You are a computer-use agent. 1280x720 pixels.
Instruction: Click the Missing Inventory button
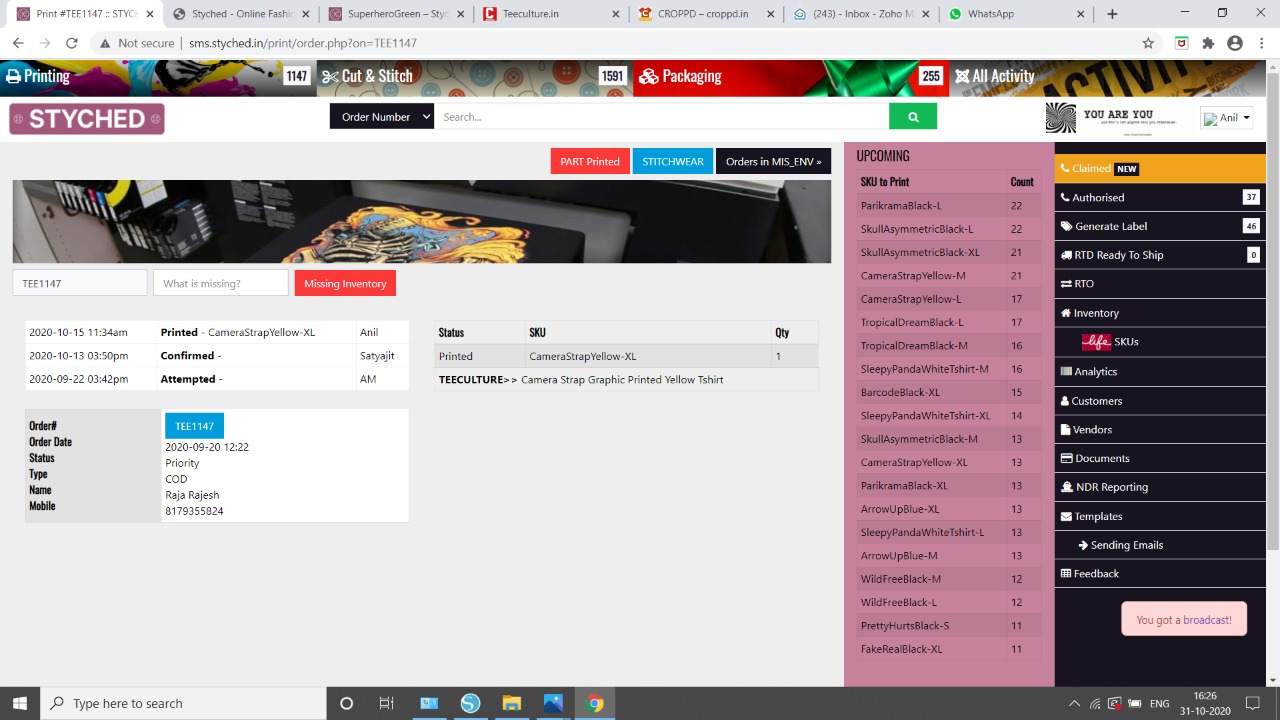[345, 283]
